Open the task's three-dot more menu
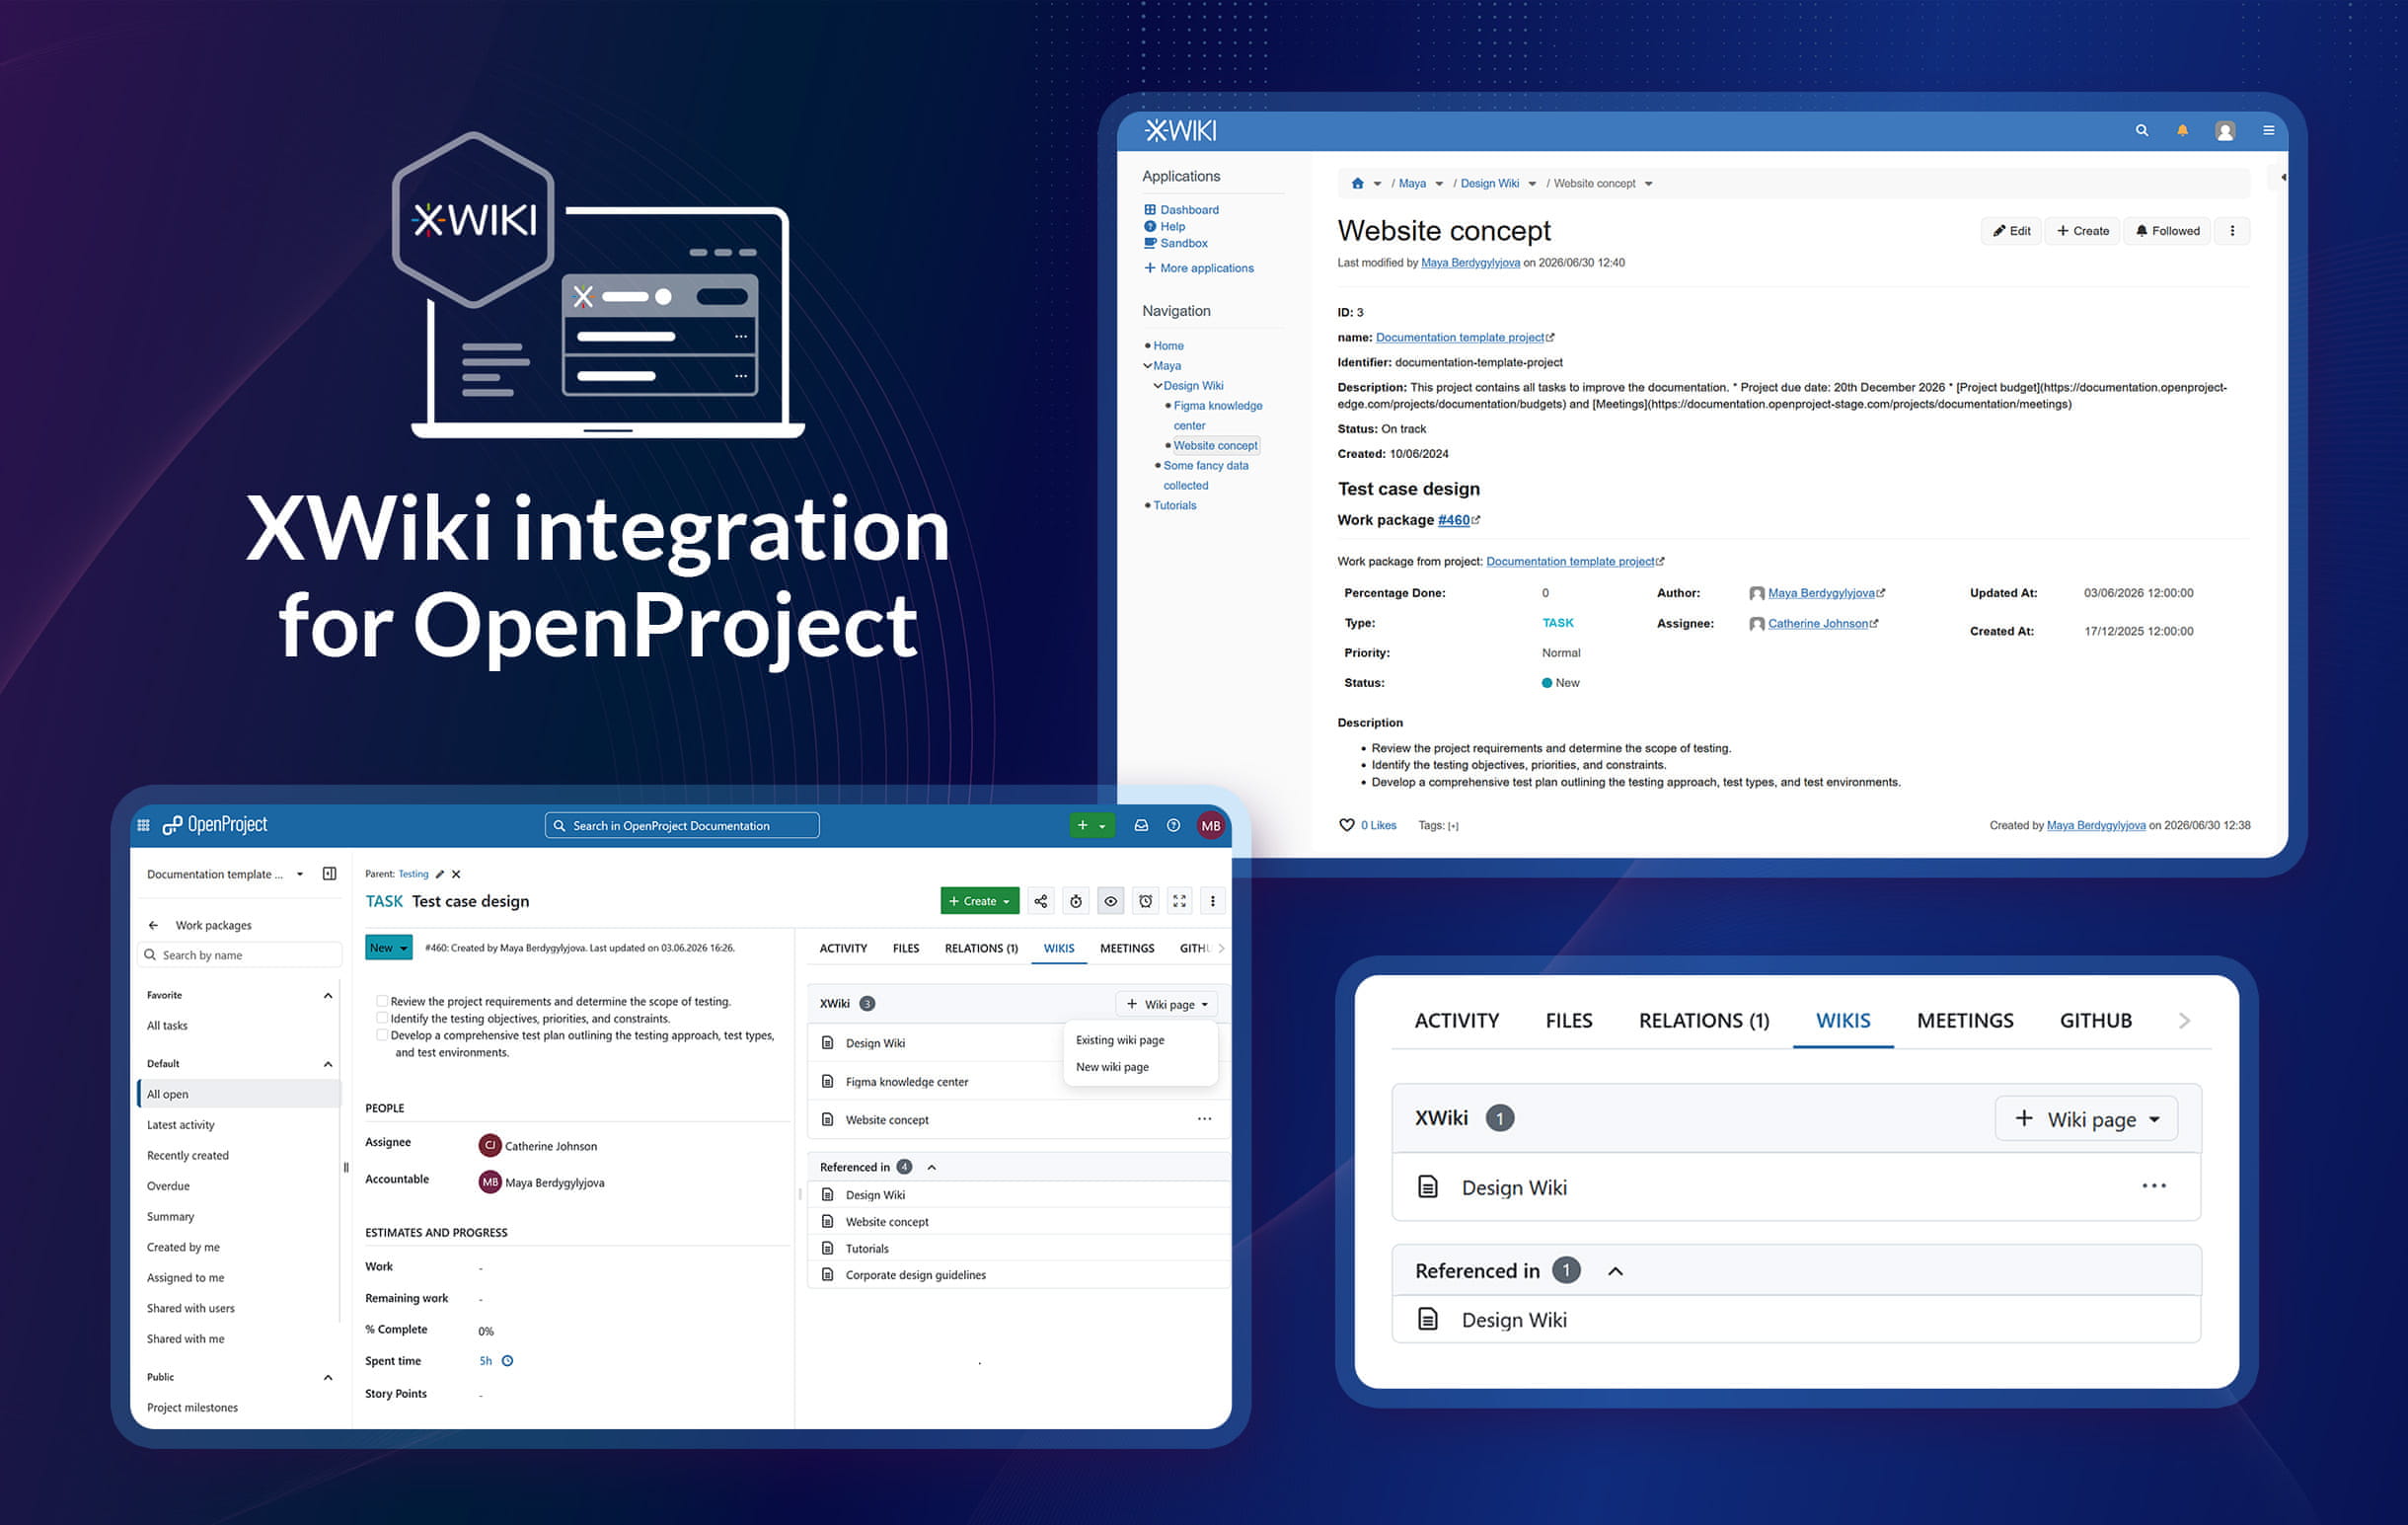Viewport: 2408px width, 1525px height. coord(1213,901)
